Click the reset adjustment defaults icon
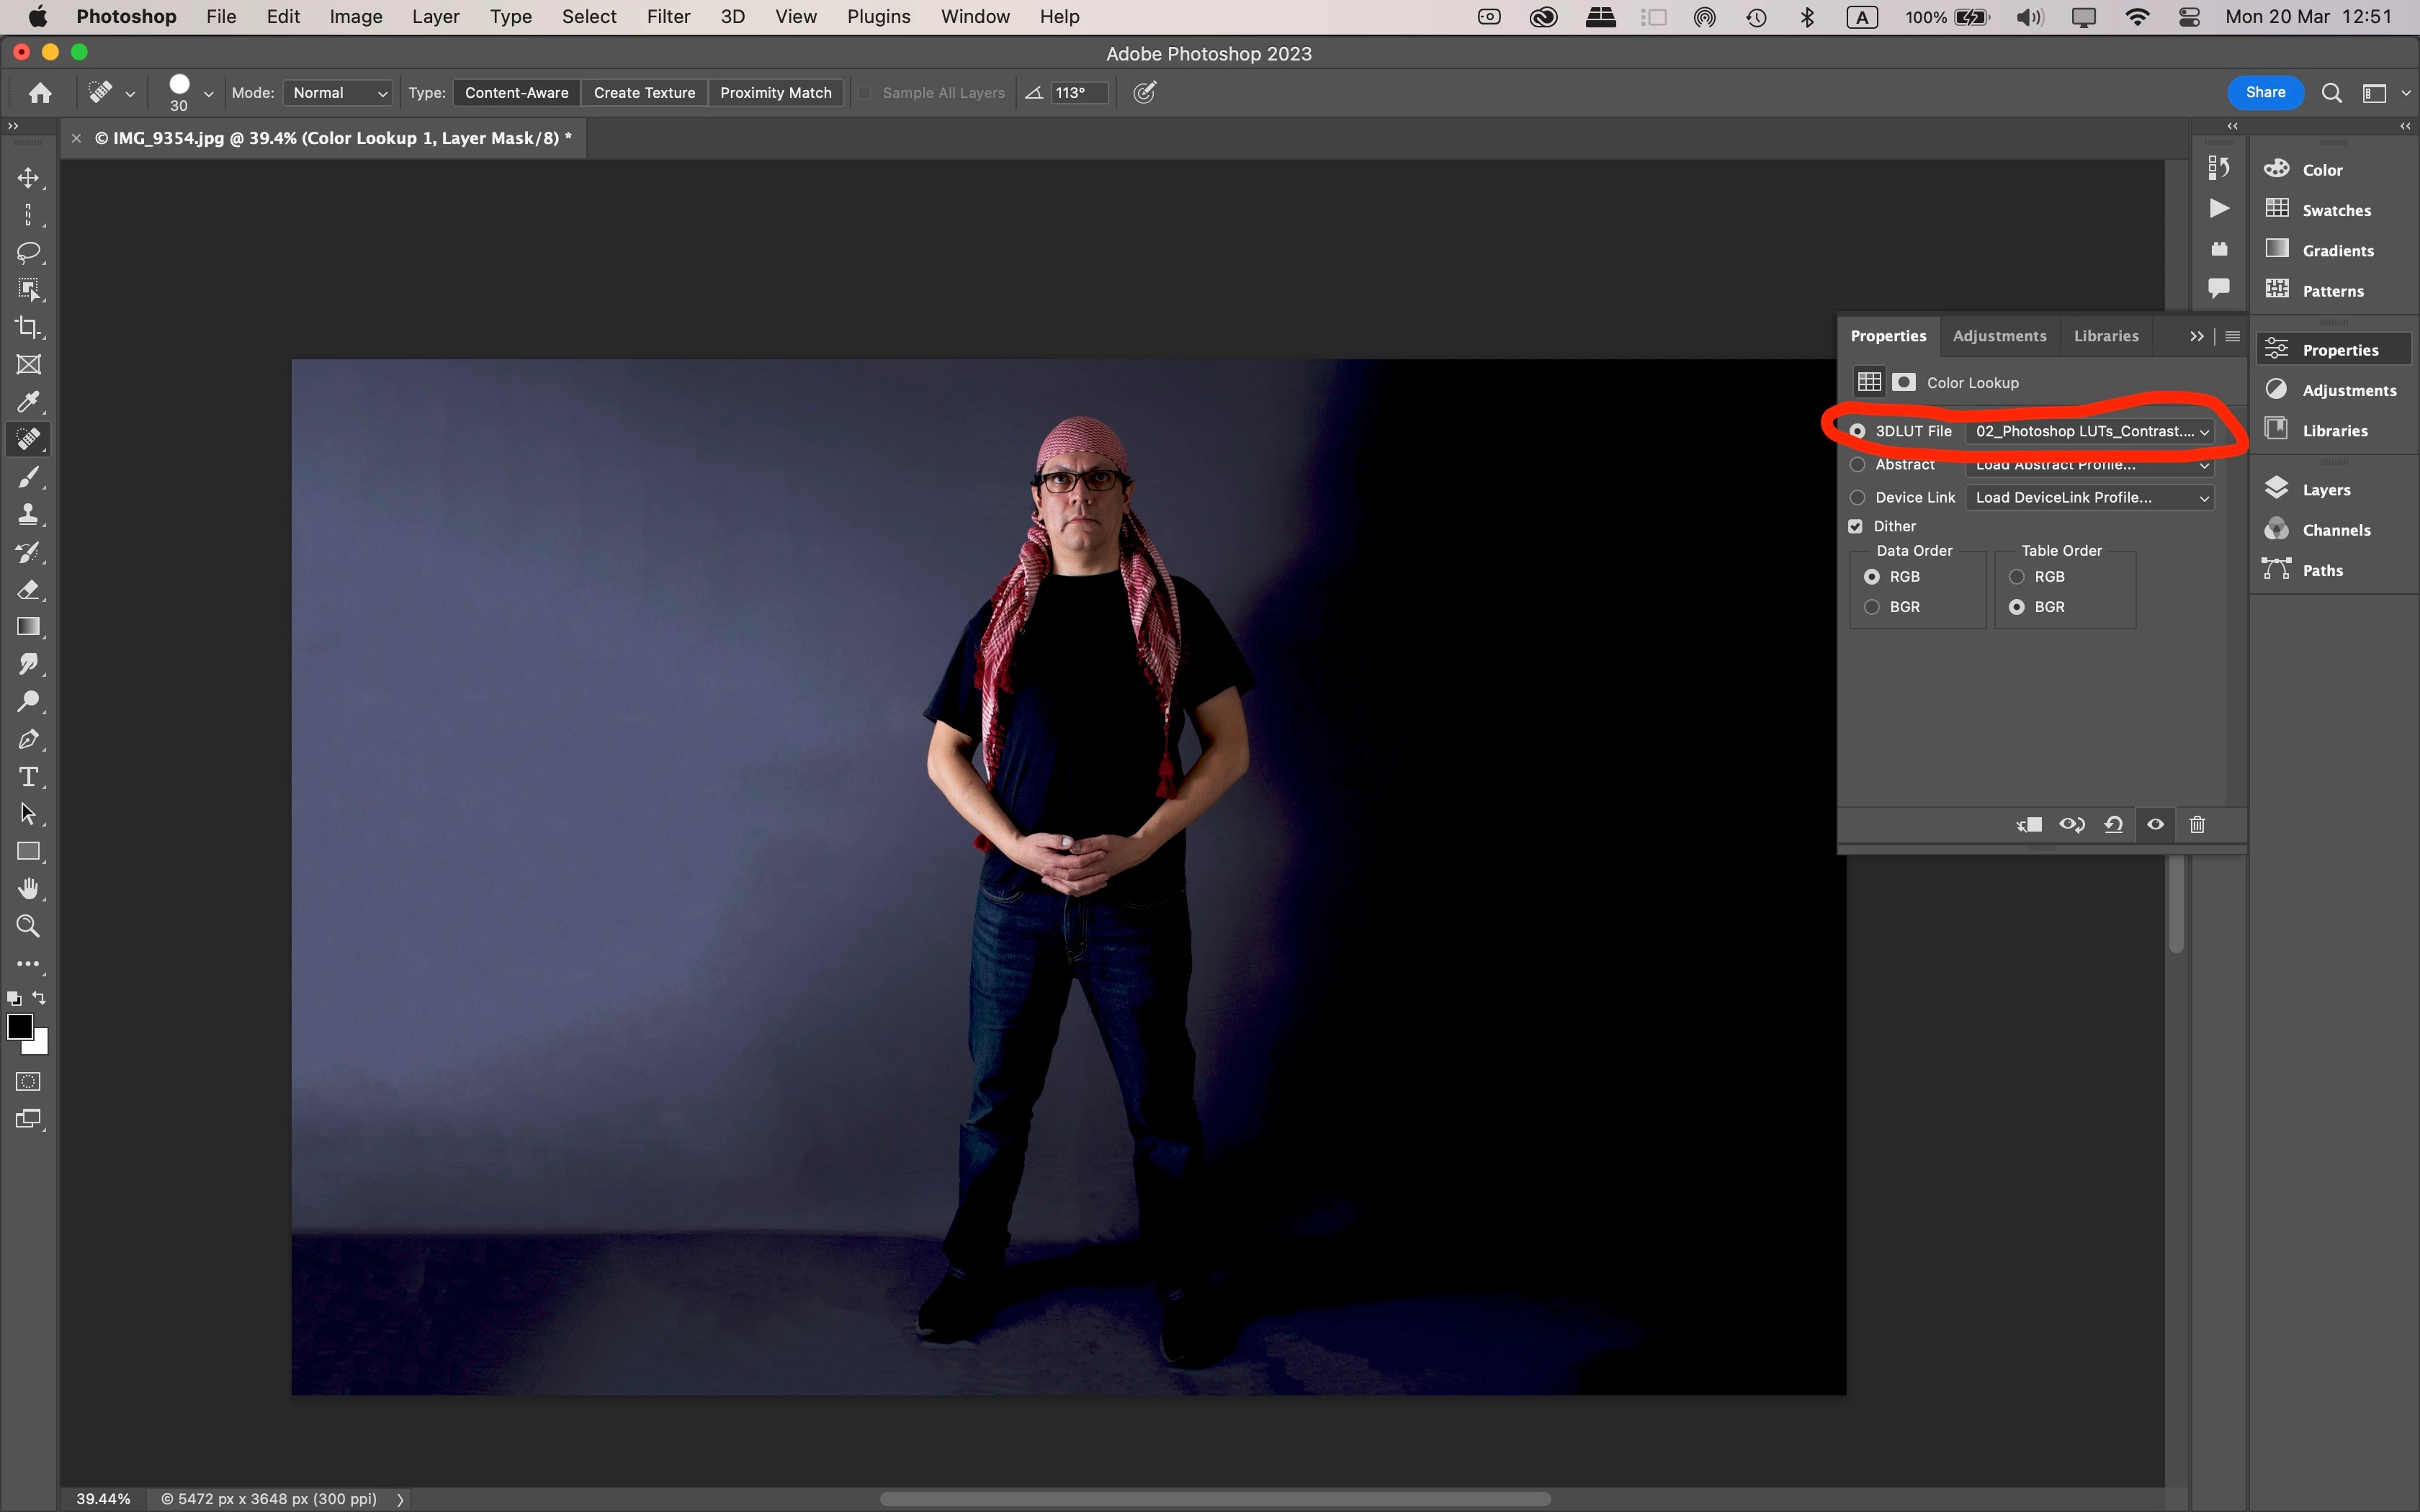The width and height of the screenshot is (2420, 1512). 2113,825
